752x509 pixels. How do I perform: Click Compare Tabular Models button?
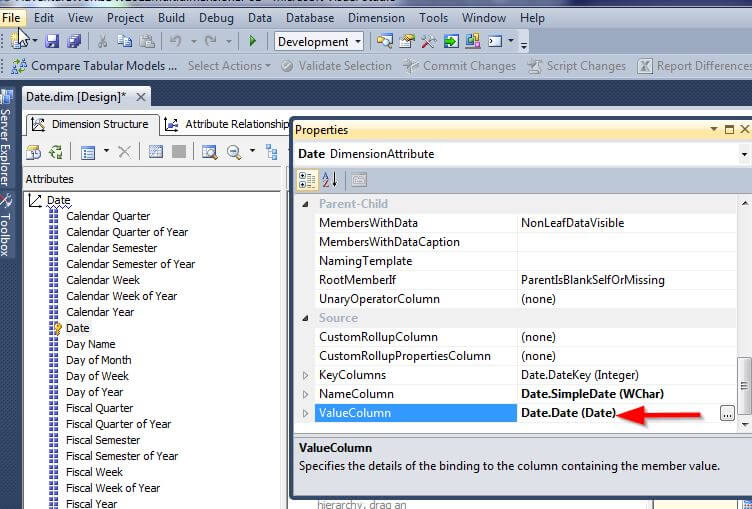[x=94, y=66]
